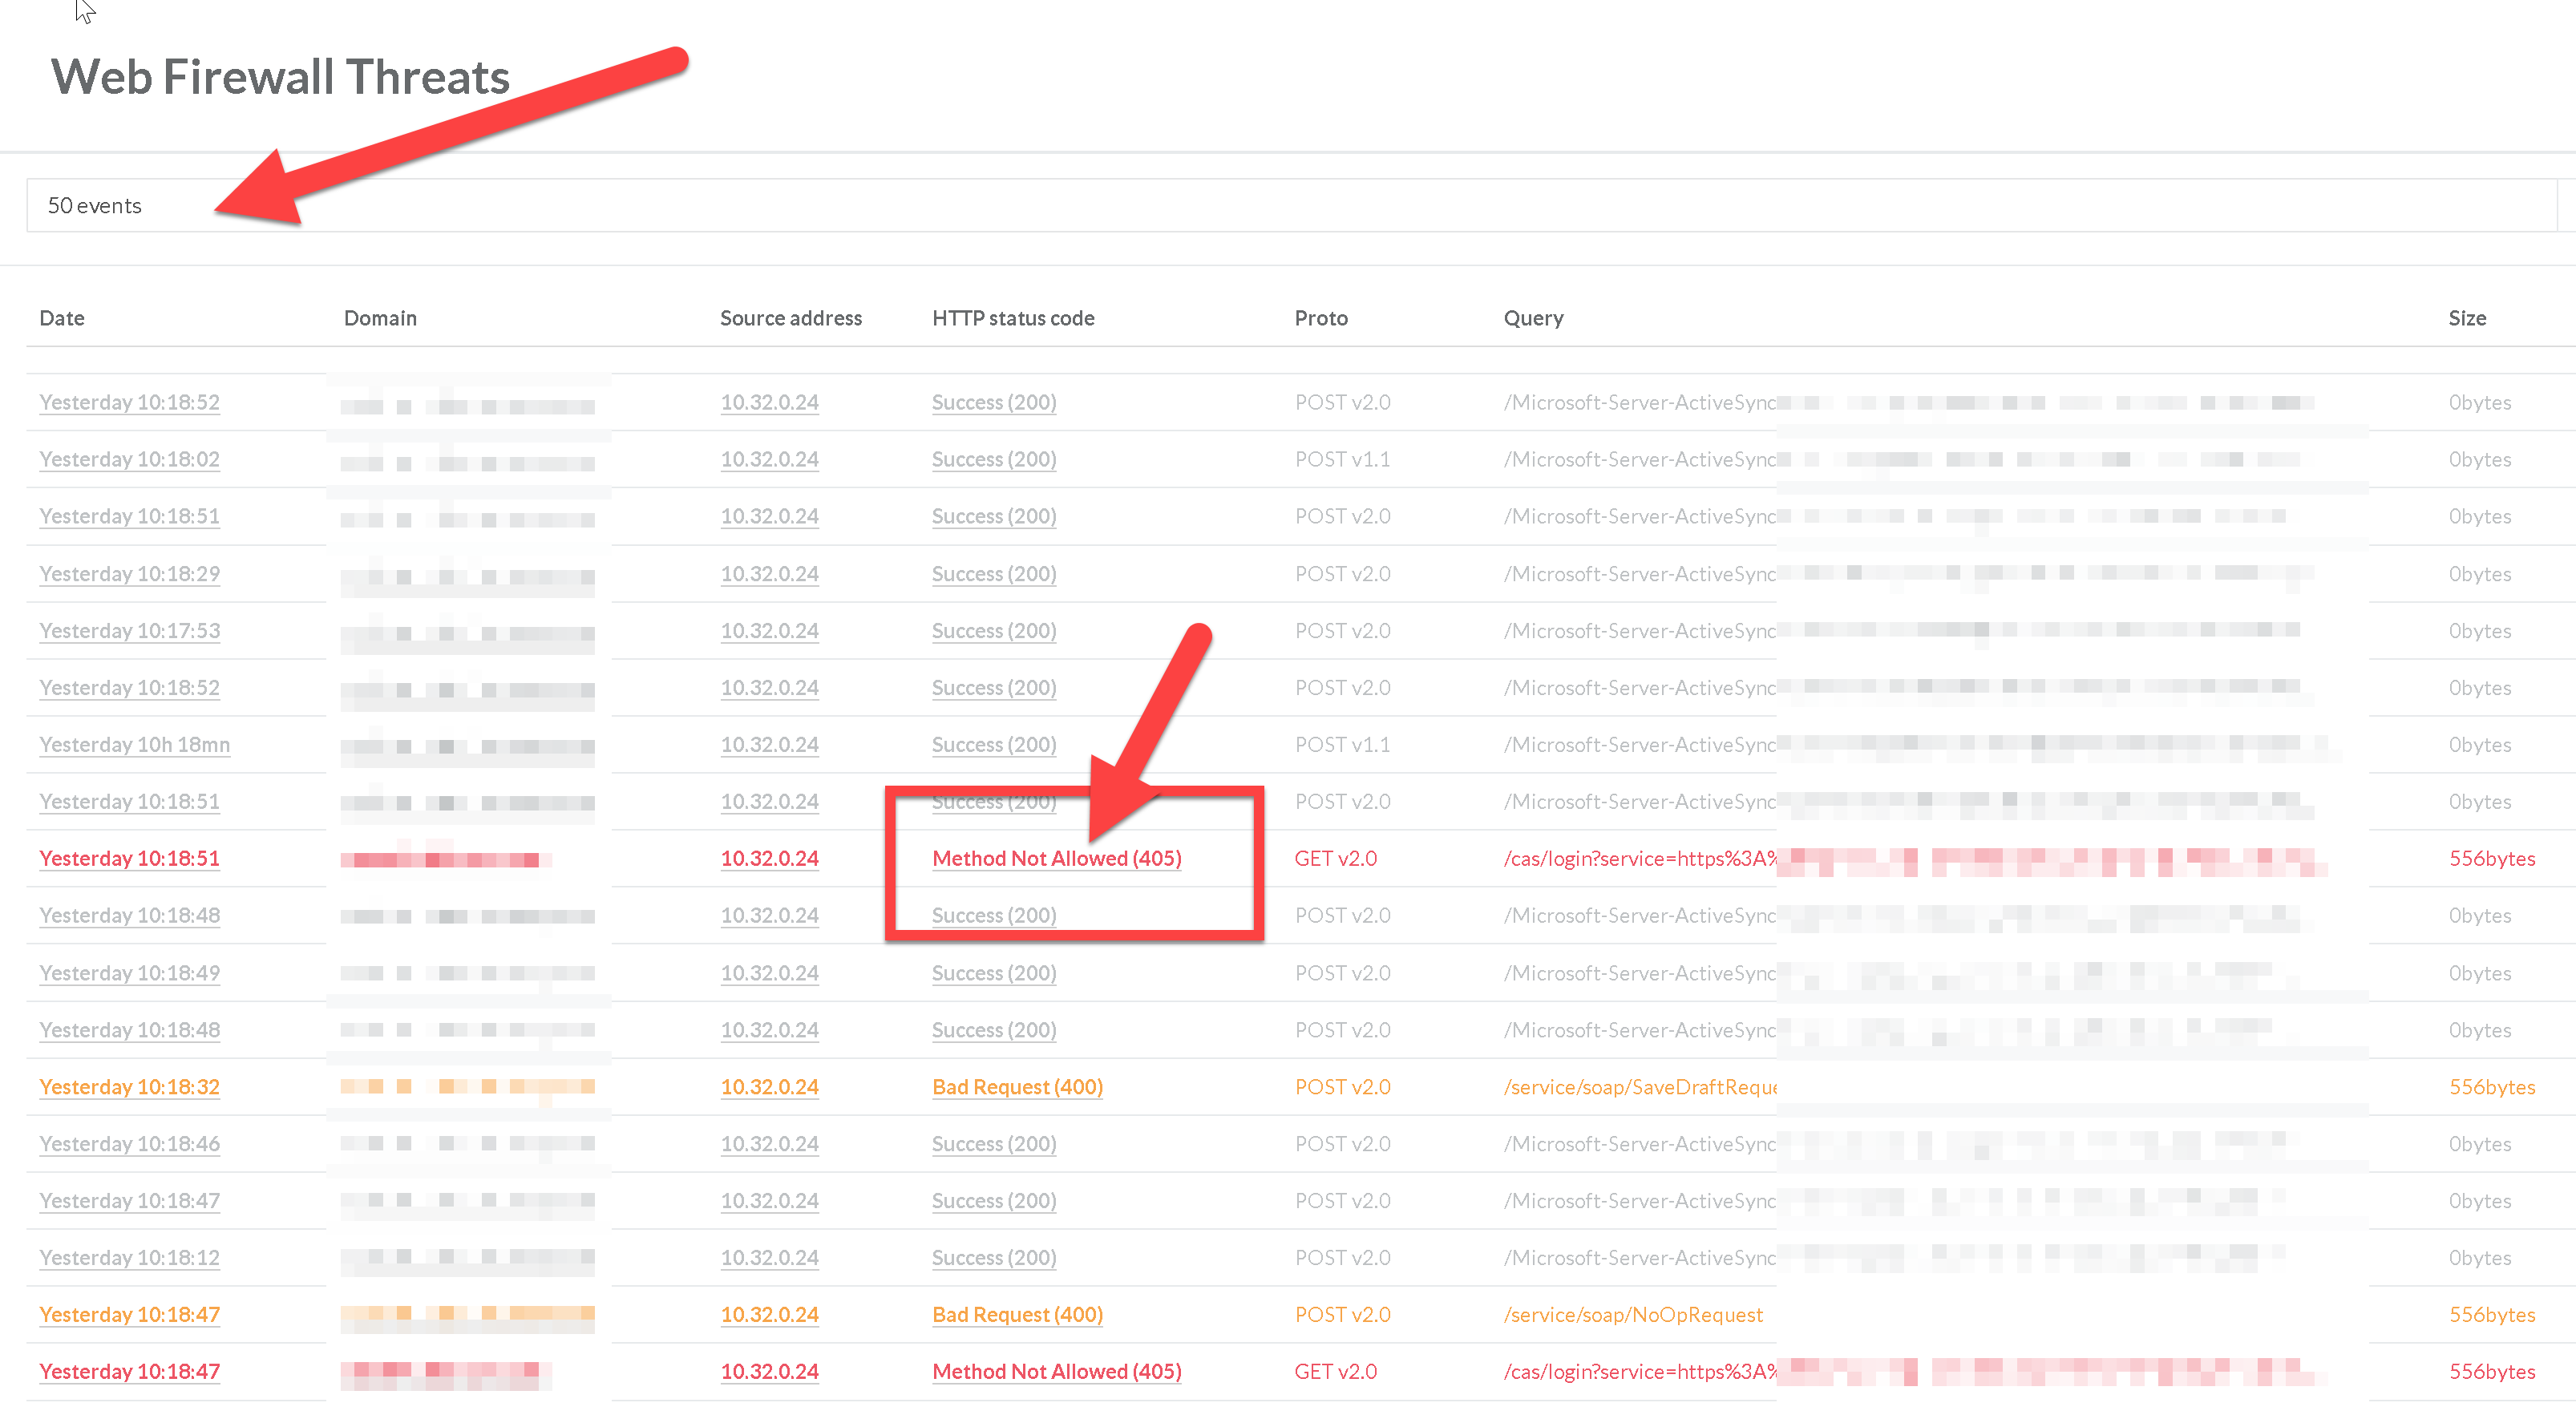
Task: Open the Yesterday 10:18:02 date link
Action: (129, 459)
